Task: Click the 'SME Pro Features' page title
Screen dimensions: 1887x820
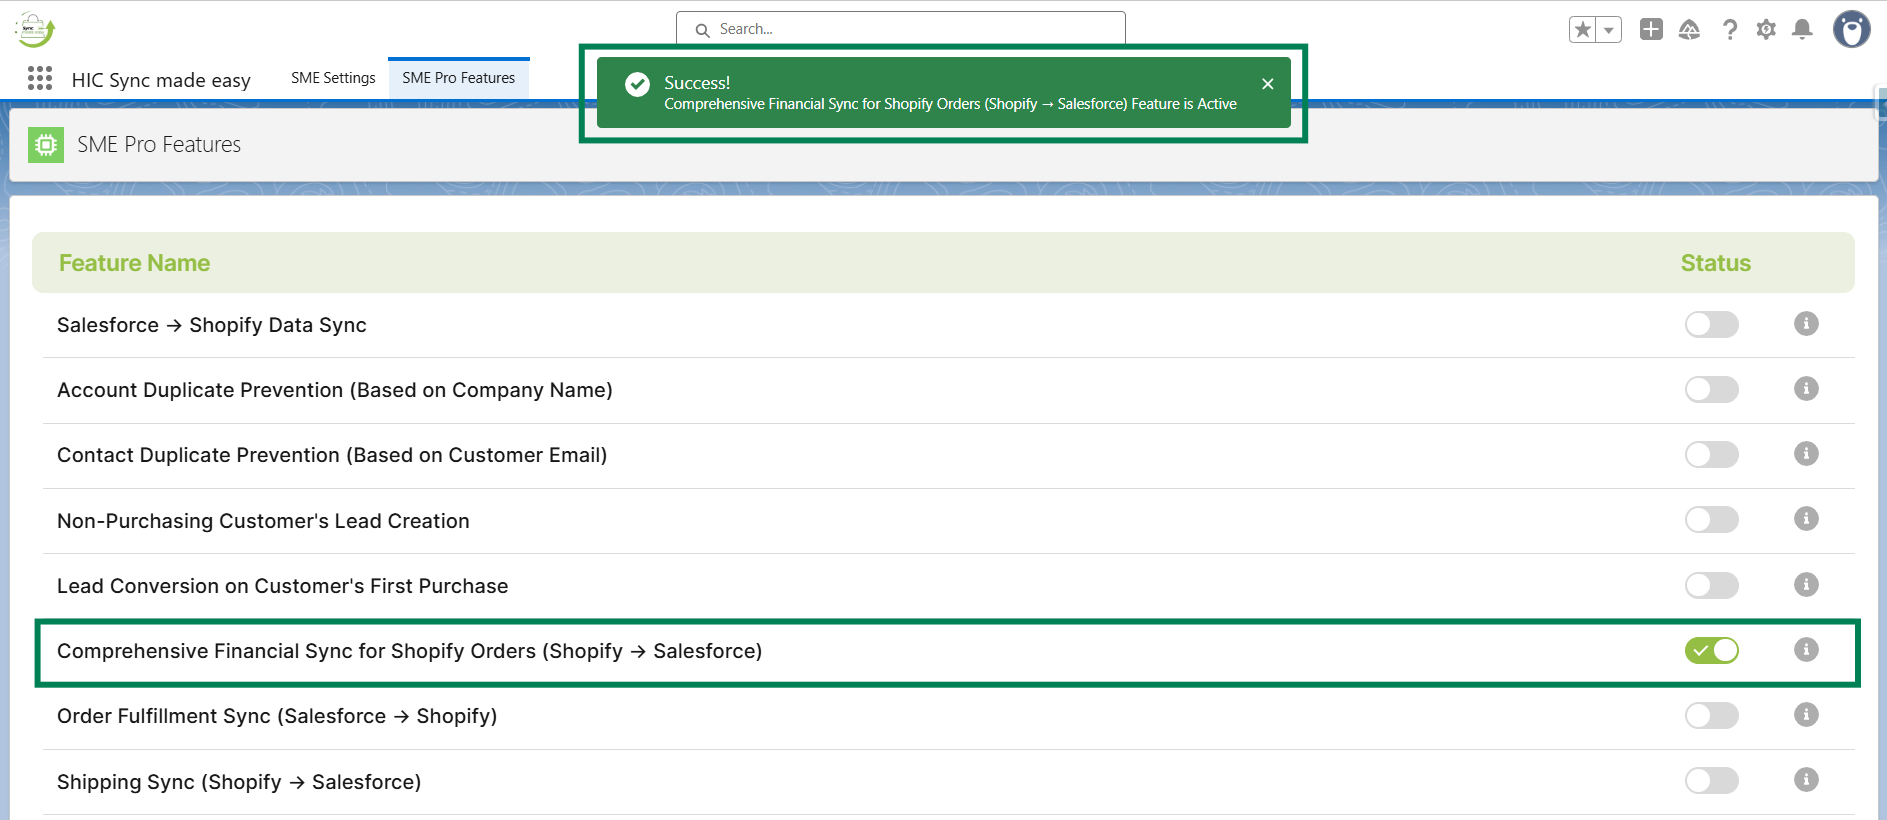Action: click(x=159, y=145)
